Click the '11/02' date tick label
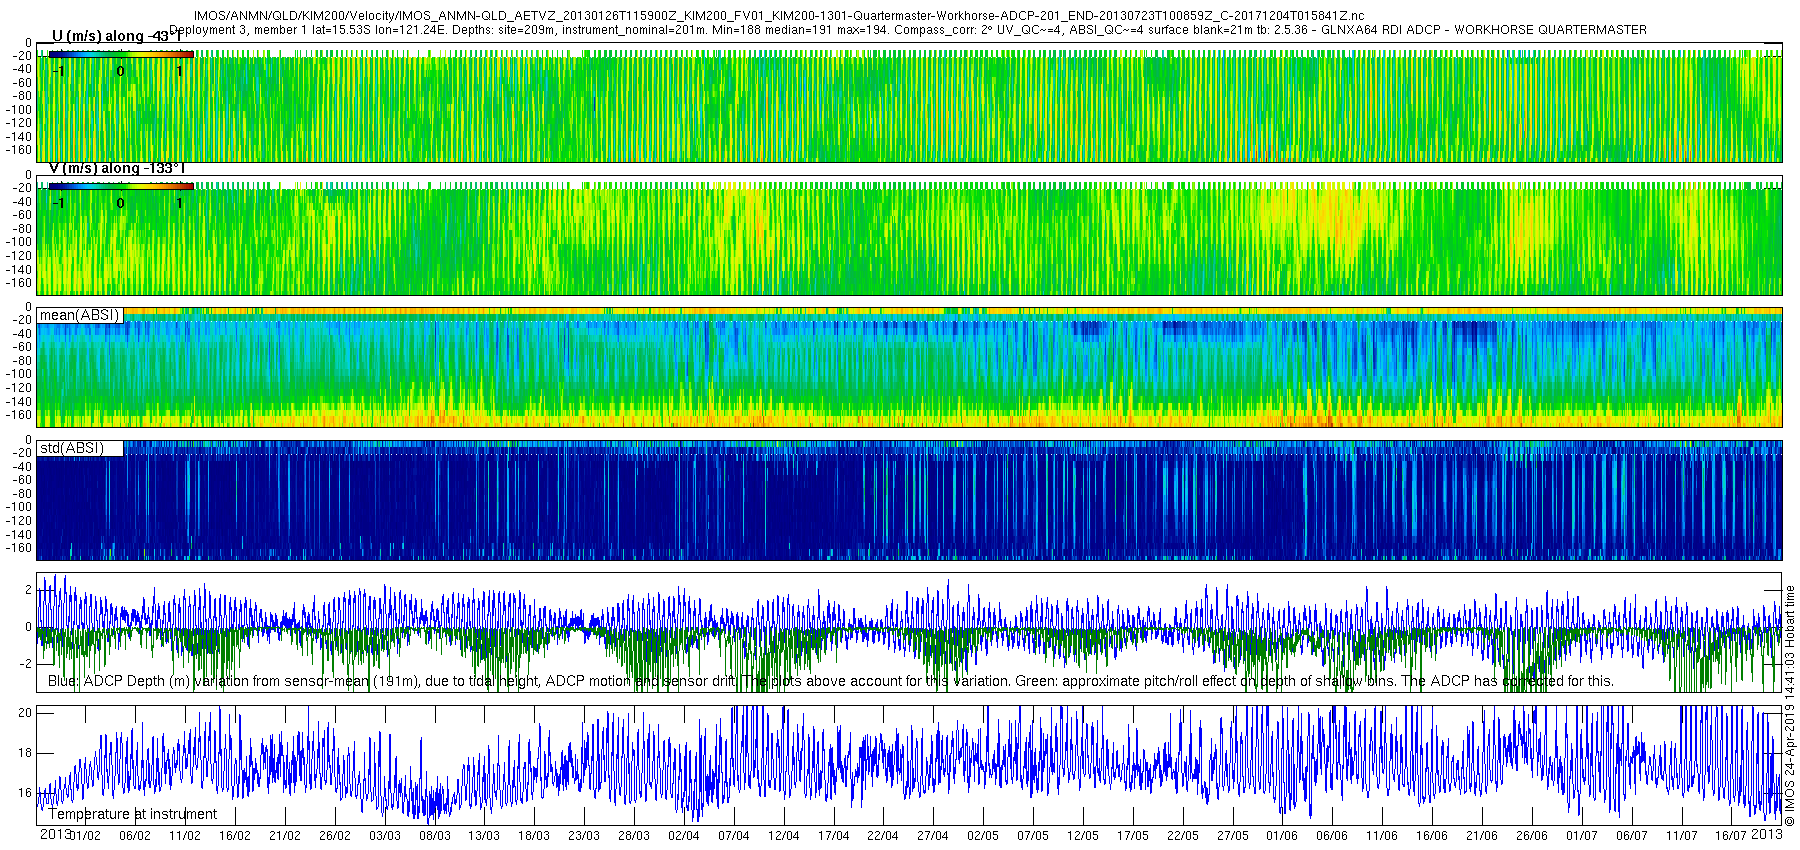1800x850 pixels. 185,836
